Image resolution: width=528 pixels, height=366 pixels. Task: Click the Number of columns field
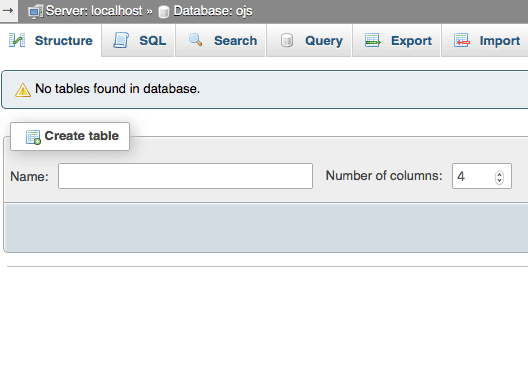(482, 176)
